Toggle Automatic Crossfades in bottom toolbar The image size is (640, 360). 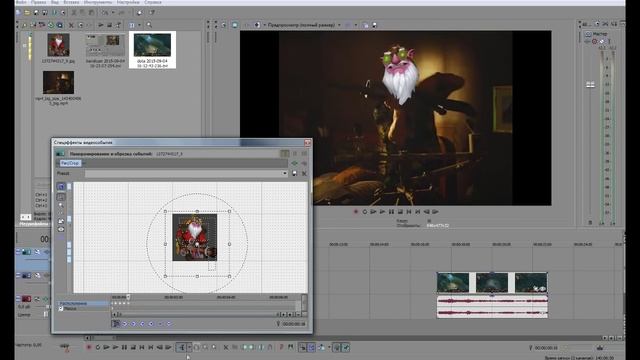[311, 347]
